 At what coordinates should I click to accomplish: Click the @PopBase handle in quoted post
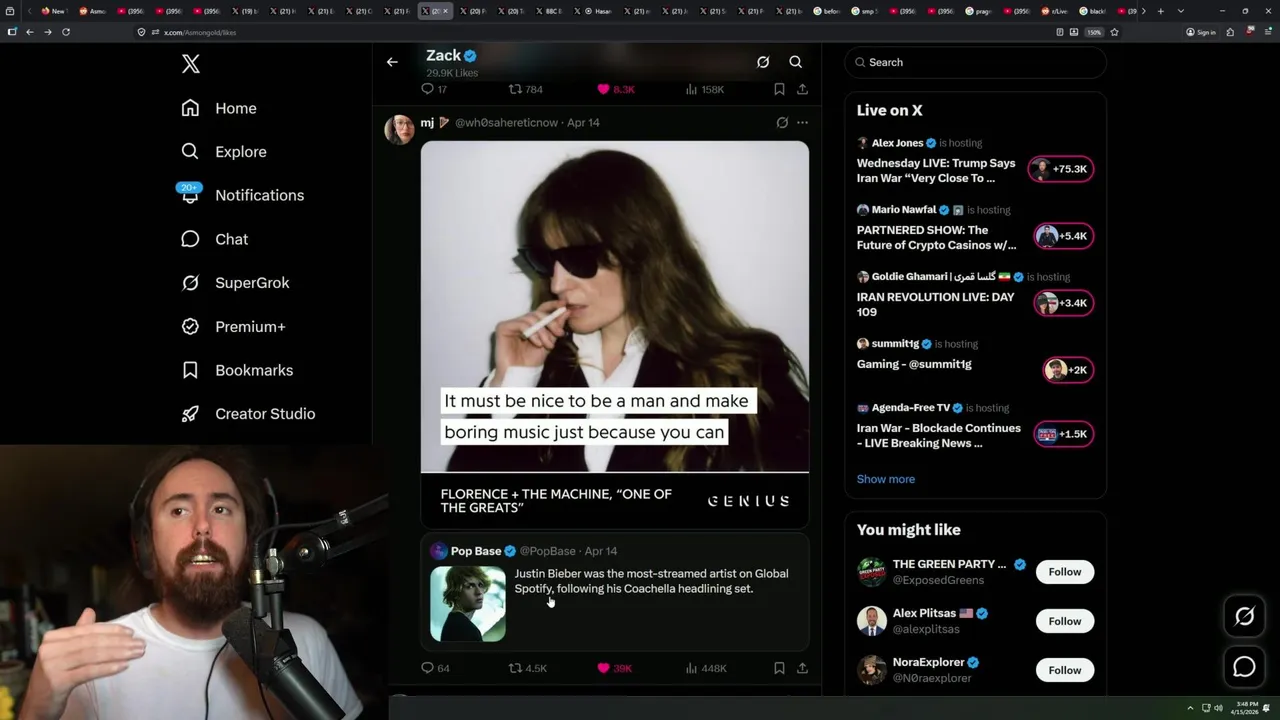548,551
